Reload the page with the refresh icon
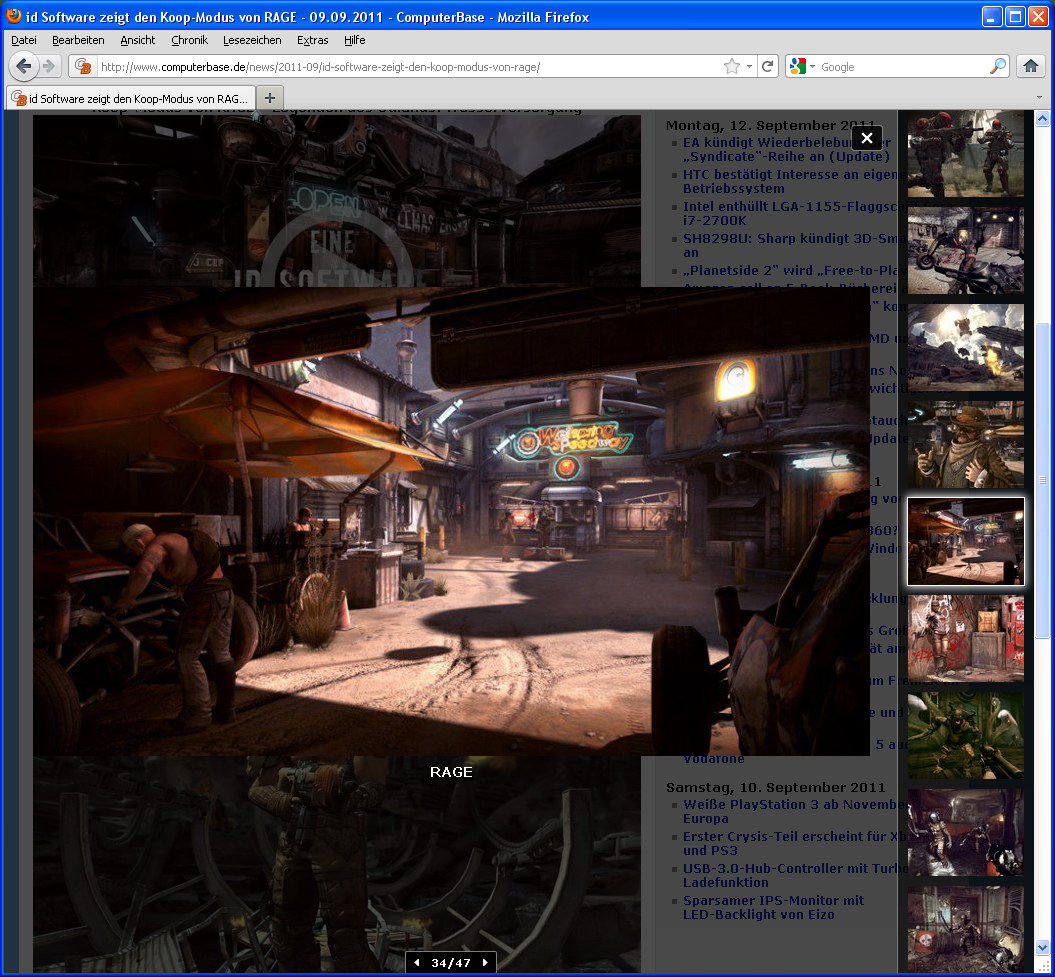 [x=768, y=66]
